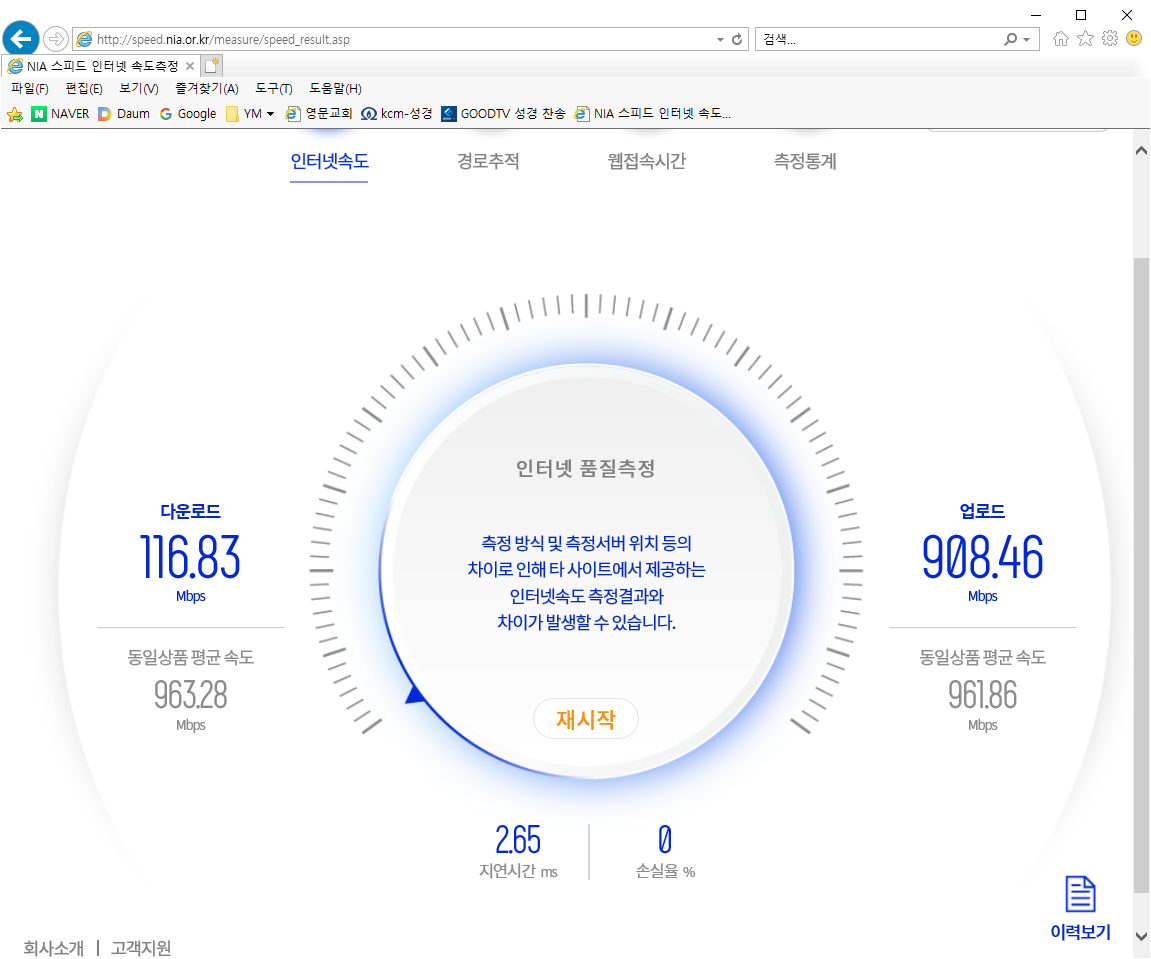Screen dimensions: 1151x959
Task: Click the refresh page icon
Action: click(x=737, y=39)
